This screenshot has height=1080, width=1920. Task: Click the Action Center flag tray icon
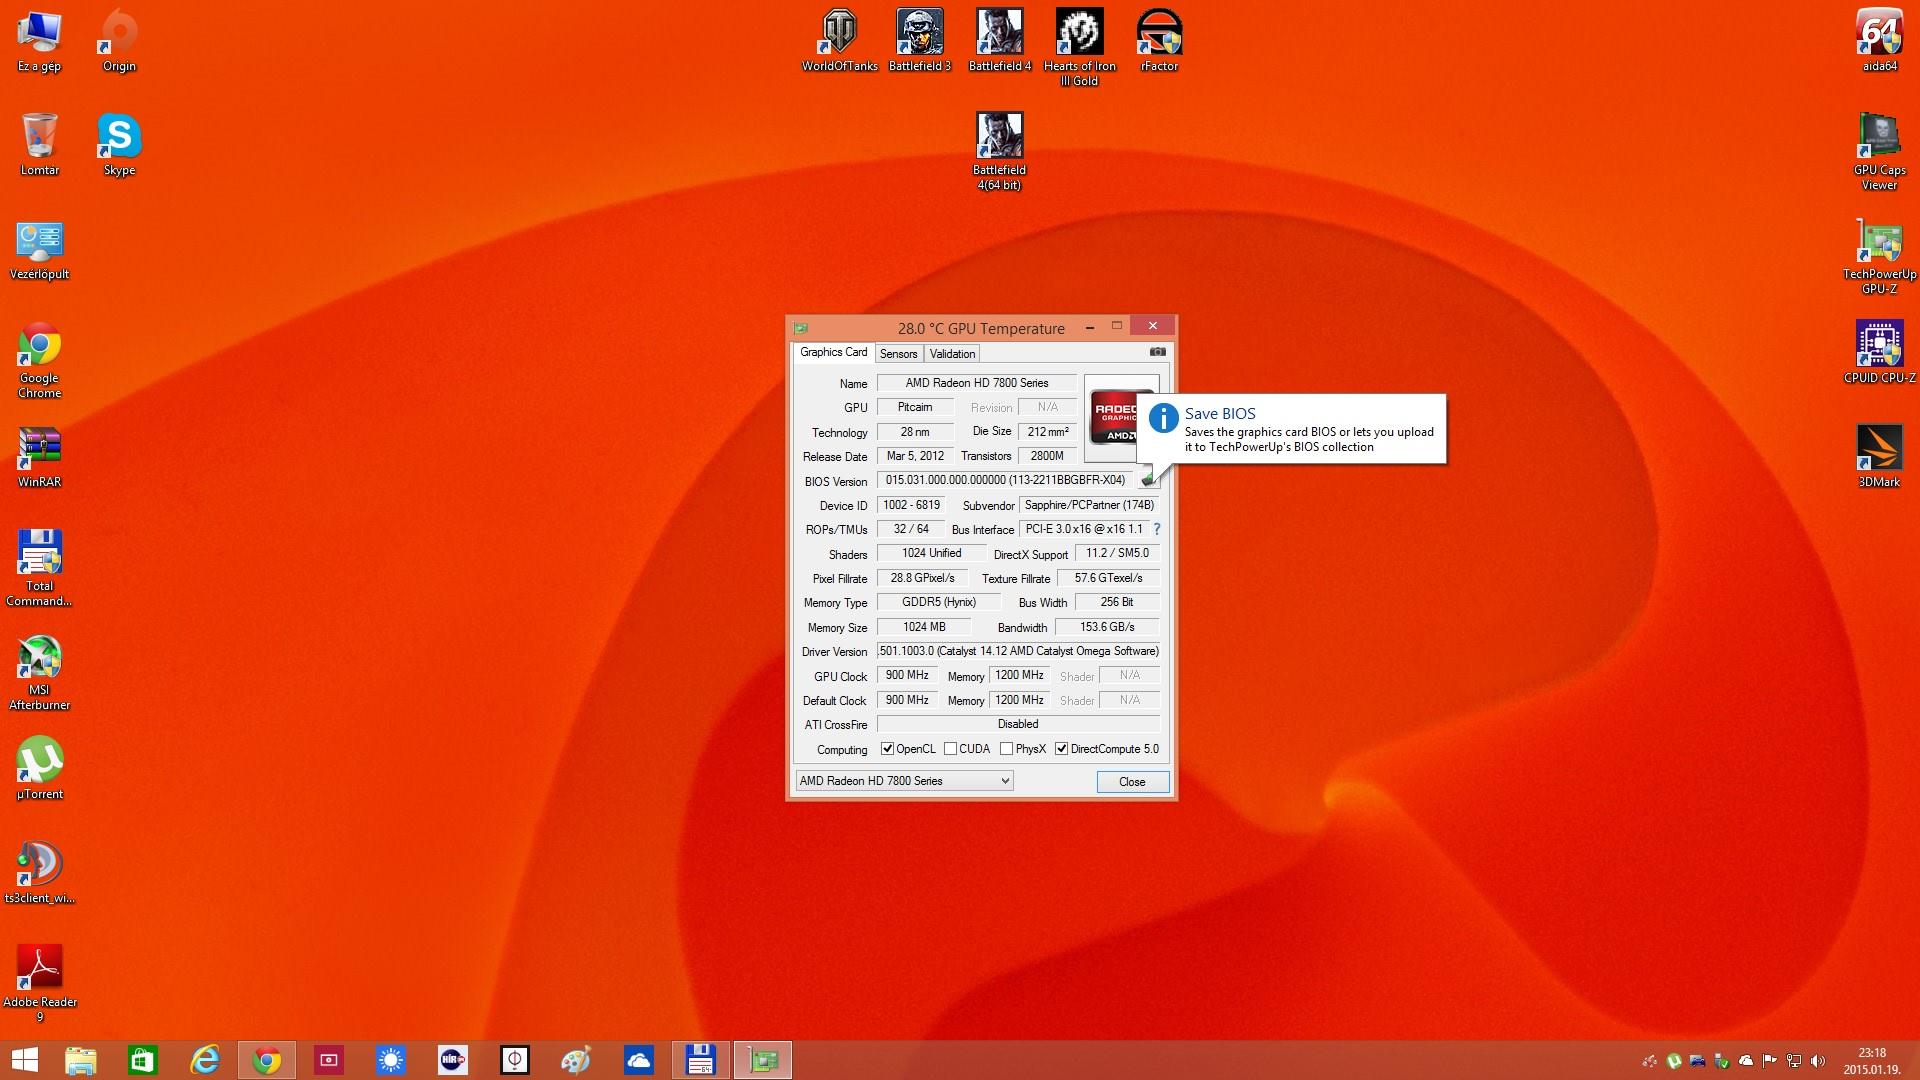pos(1770,1061)
